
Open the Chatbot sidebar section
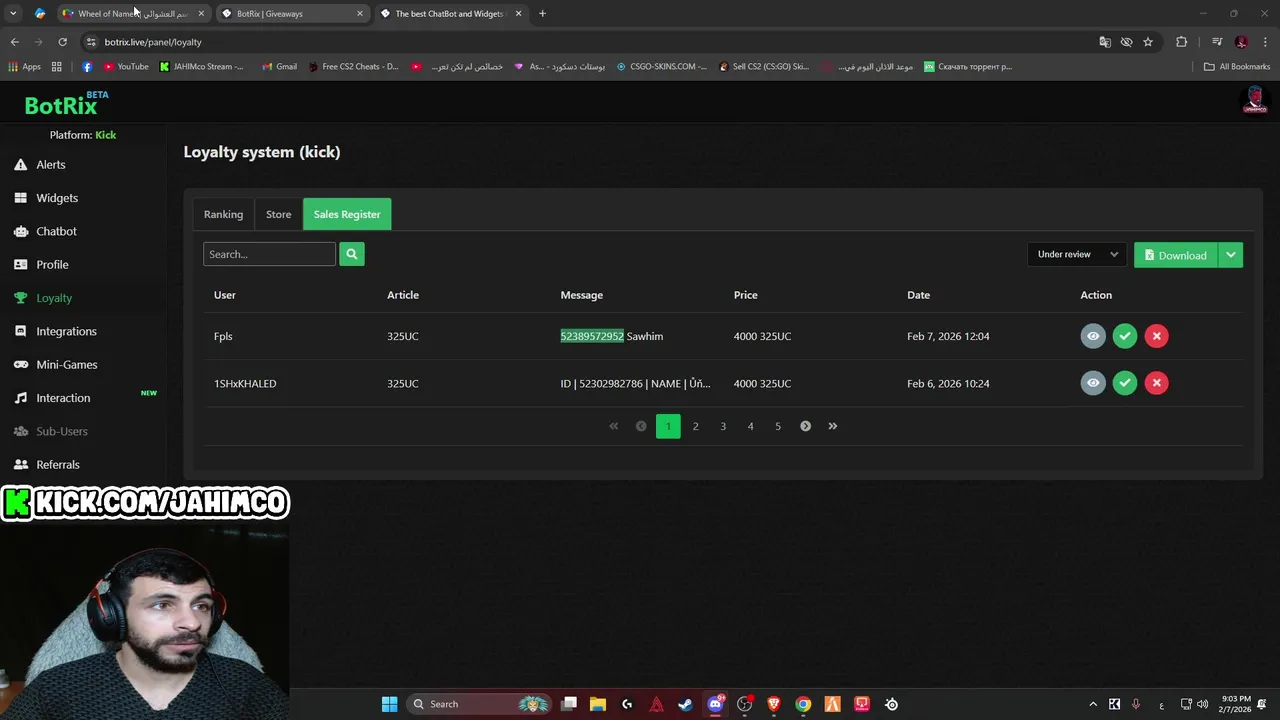pos(56,231)
